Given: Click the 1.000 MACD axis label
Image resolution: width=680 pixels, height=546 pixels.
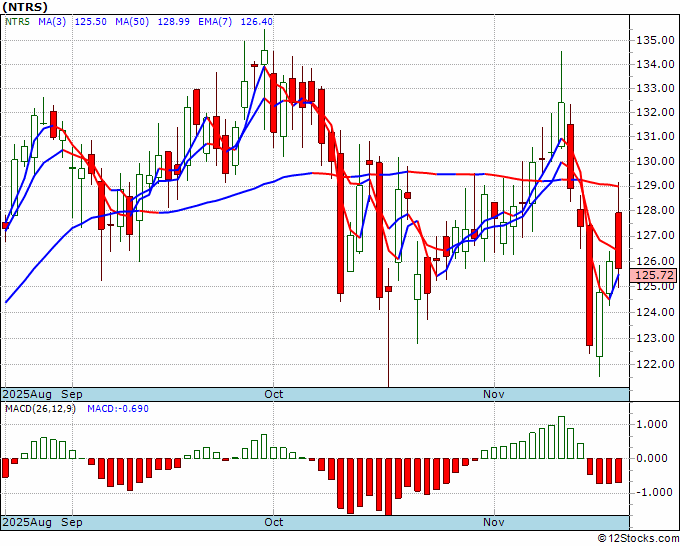Looking at the screenshot, I should [x=651, y=425].
